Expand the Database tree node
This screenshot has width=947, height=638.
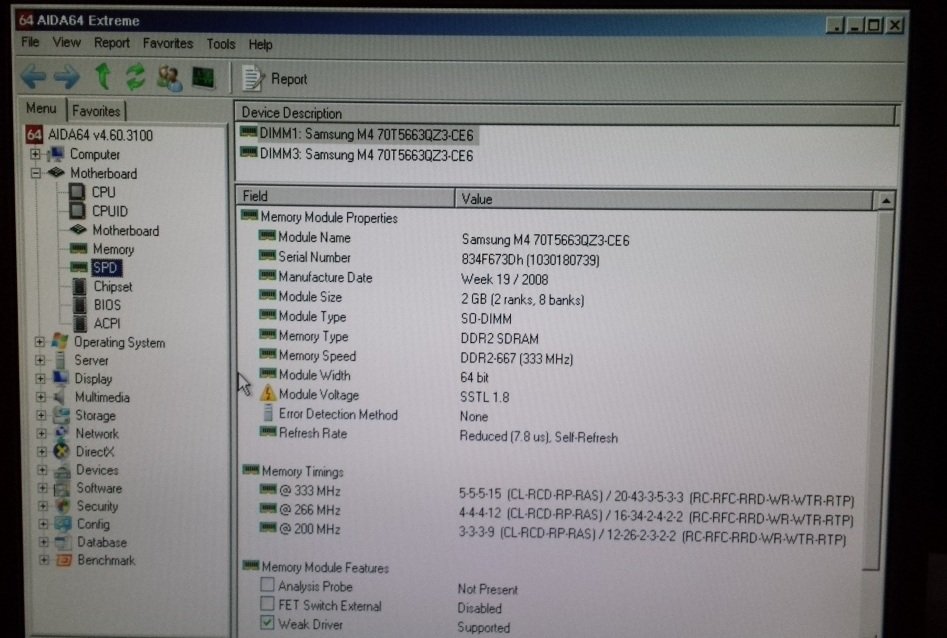(x=43, y=543)
